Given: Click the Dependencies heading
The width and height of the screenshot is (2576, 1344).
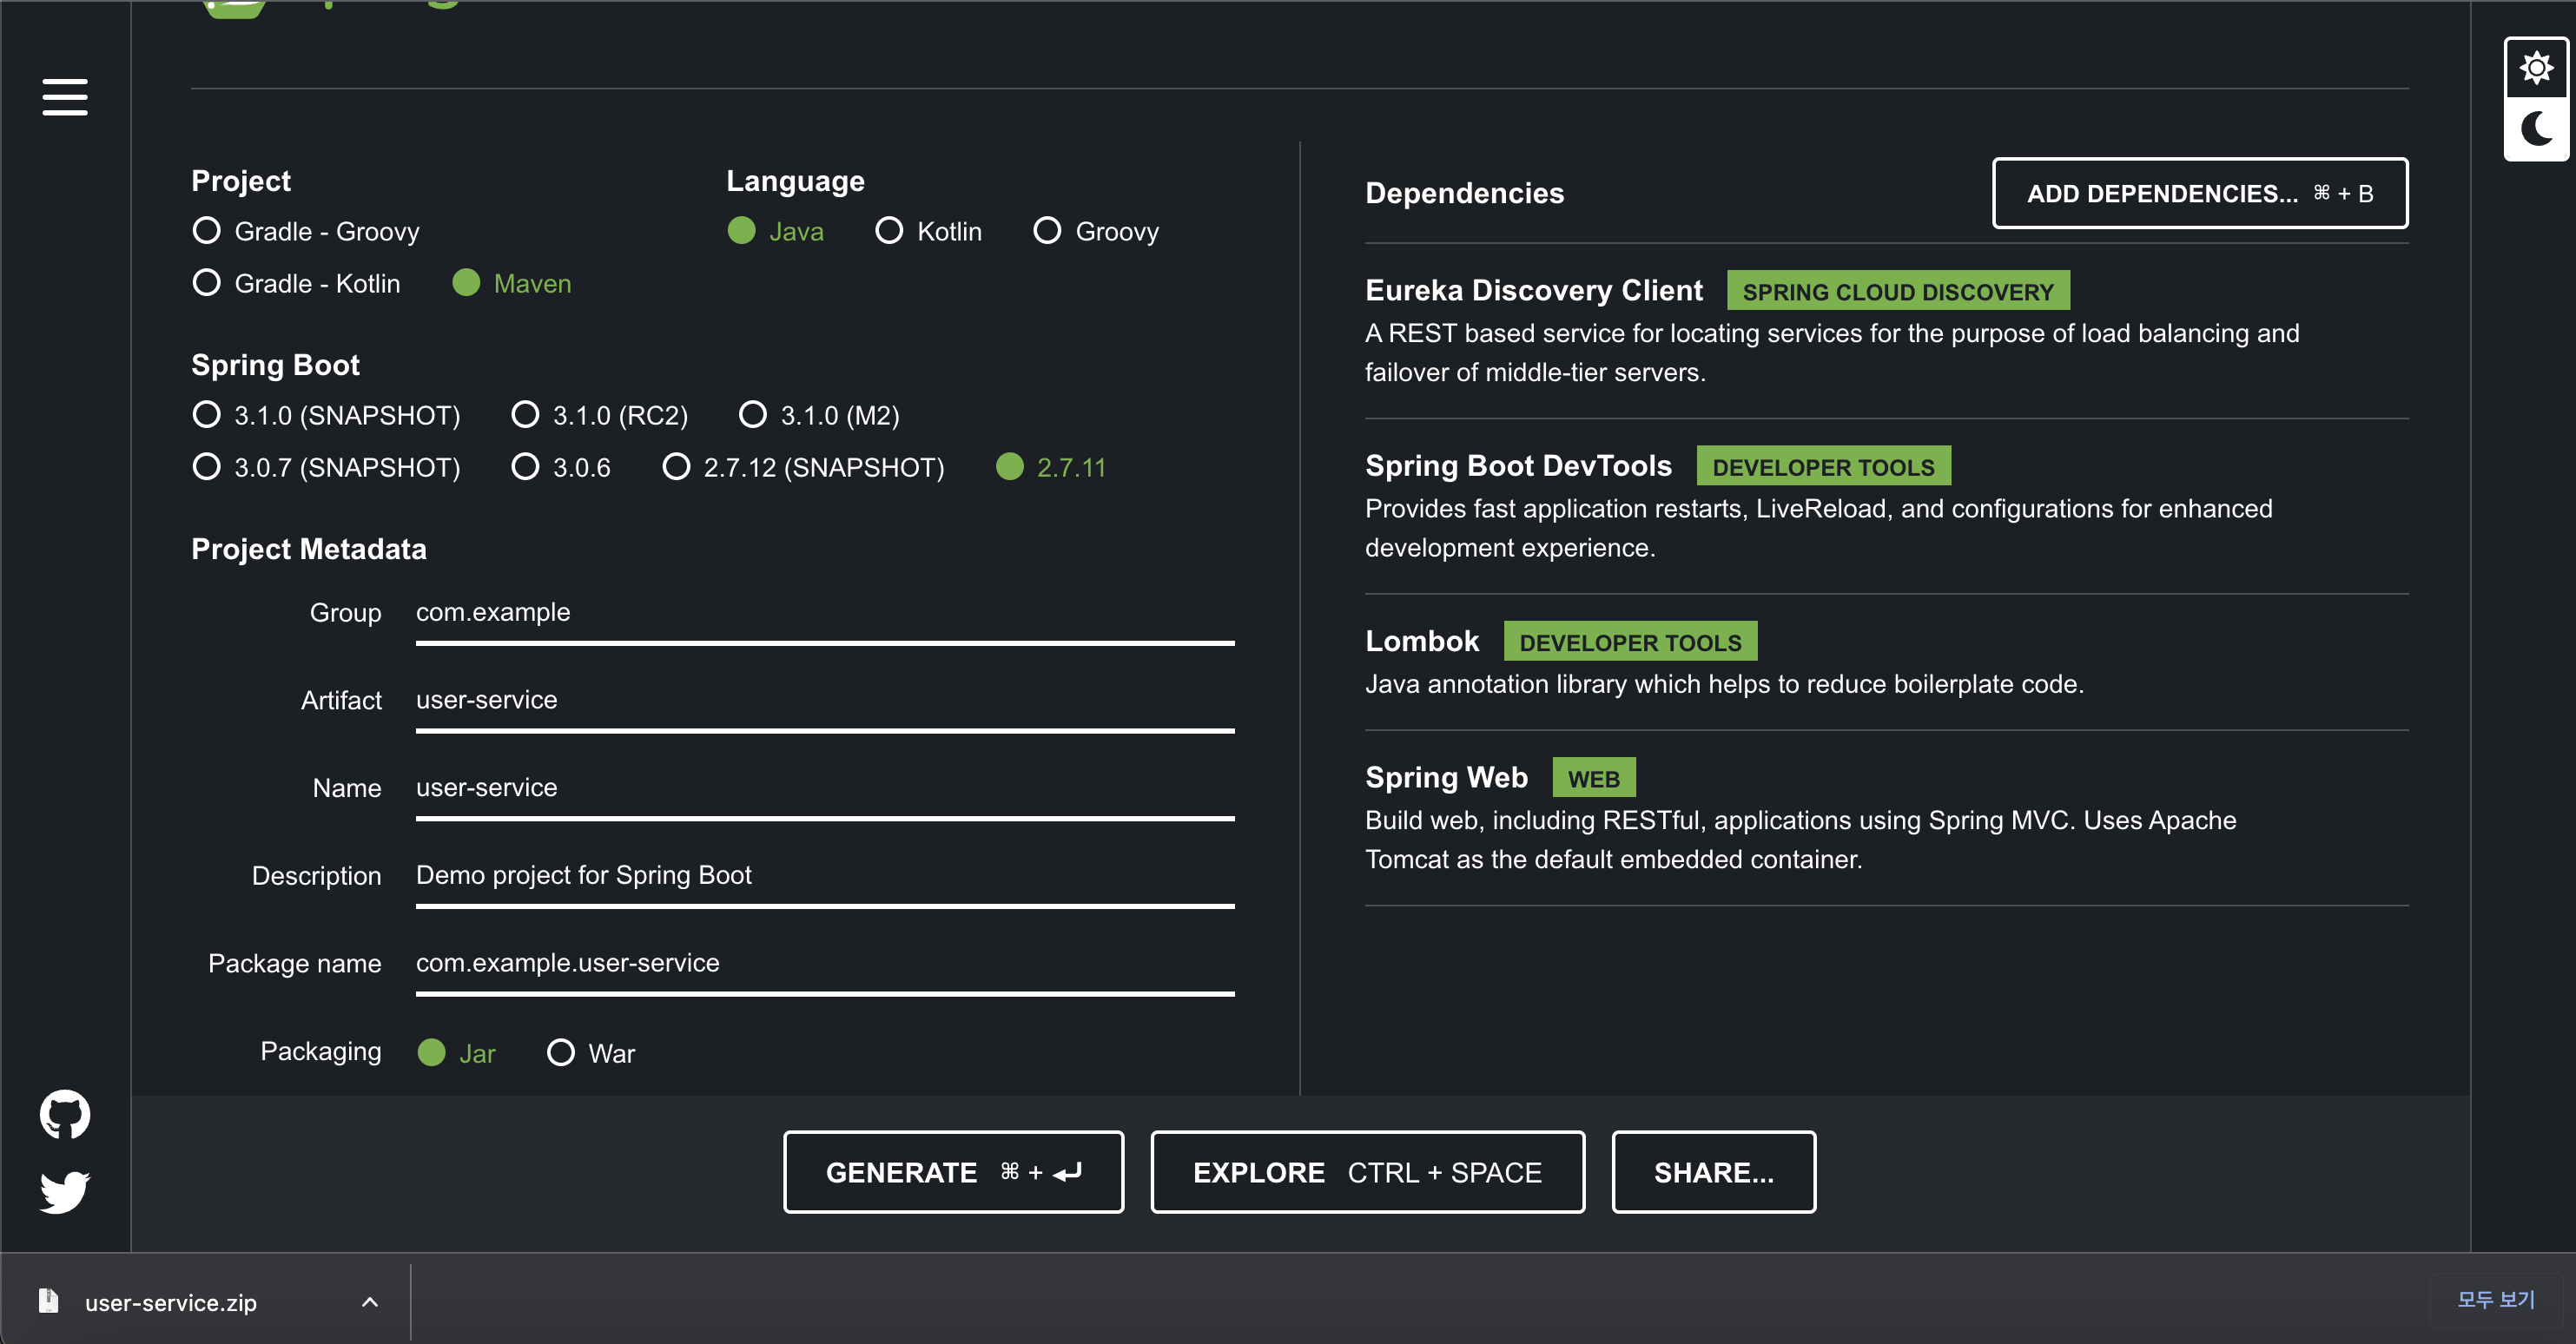Looking at the screenshot, I should tap(1464, 193).
